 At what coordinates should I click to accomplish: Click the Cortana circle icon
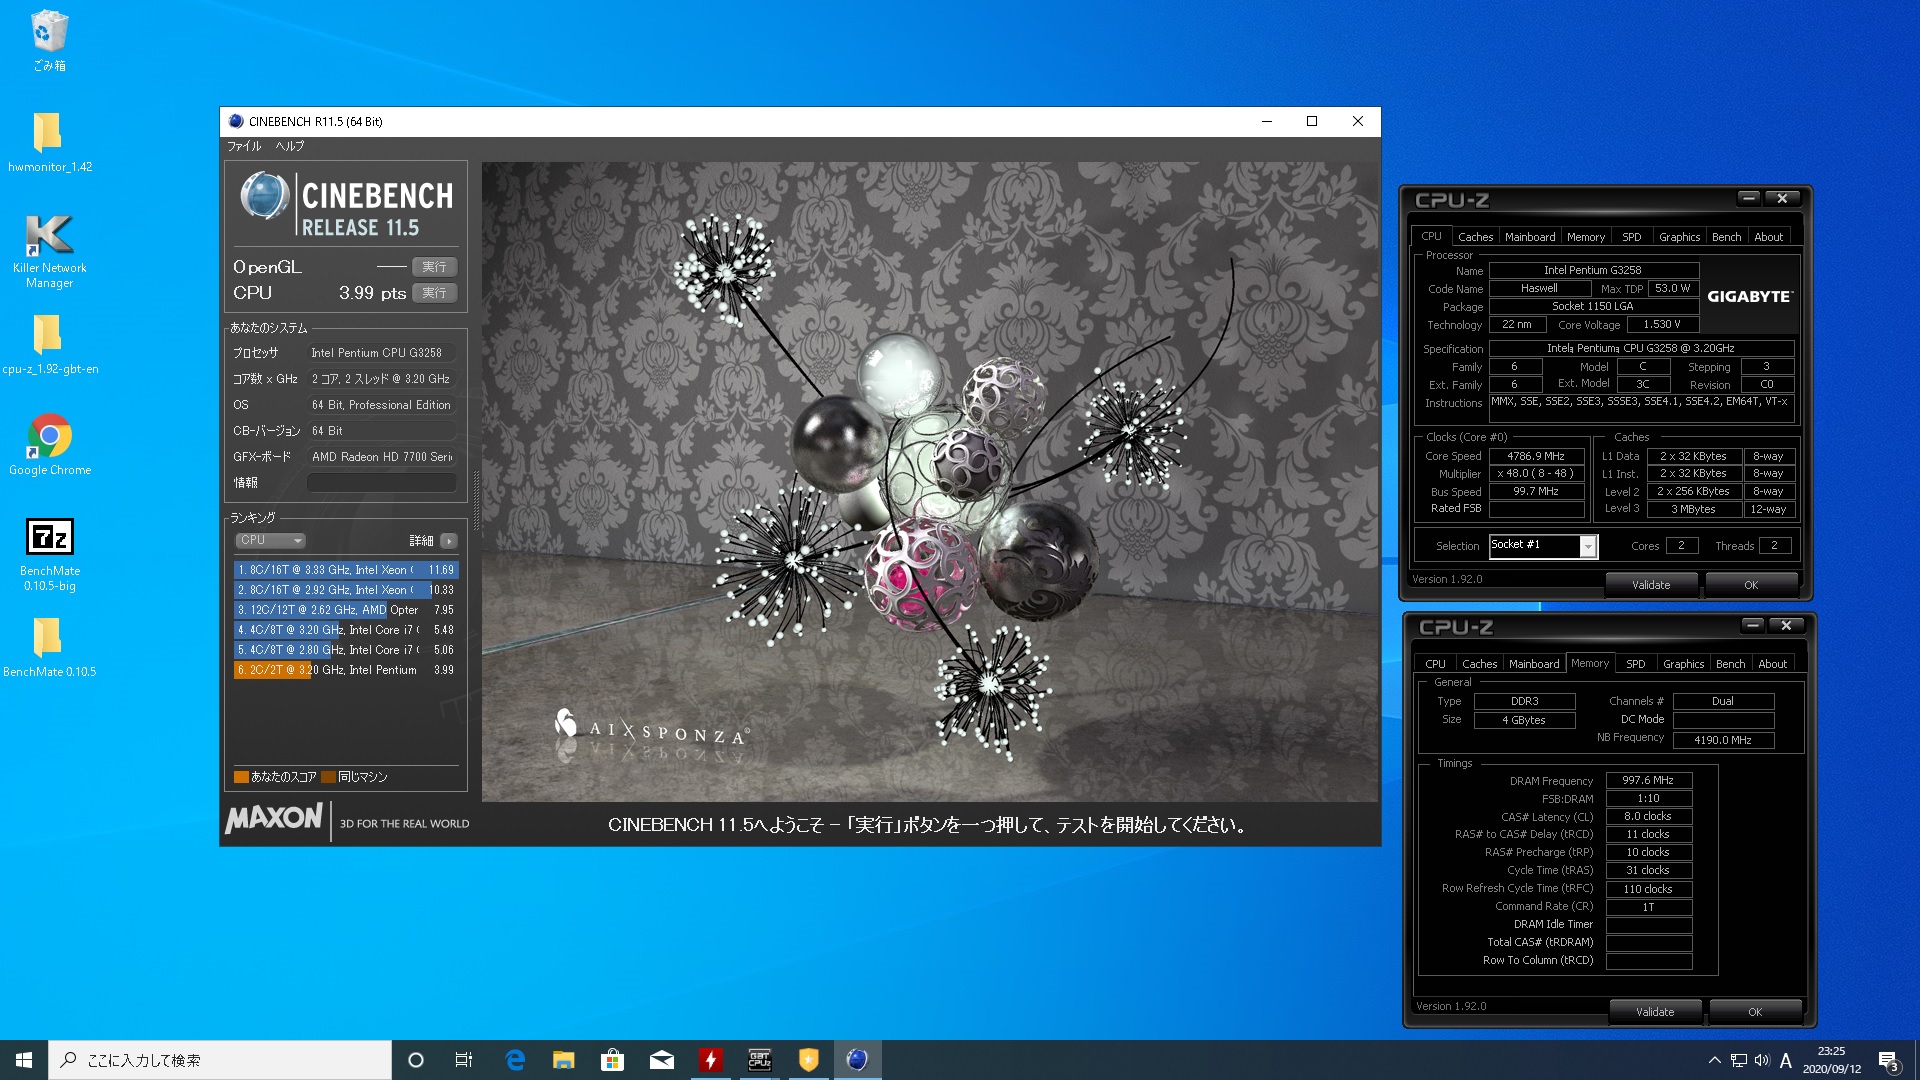416,1060
